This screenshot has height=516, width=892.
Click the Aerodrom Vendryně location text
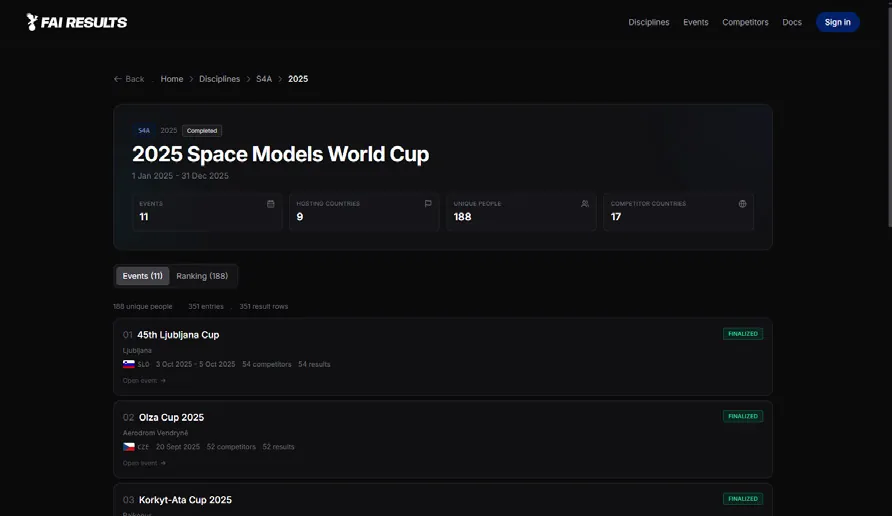(x=155, y=433)
